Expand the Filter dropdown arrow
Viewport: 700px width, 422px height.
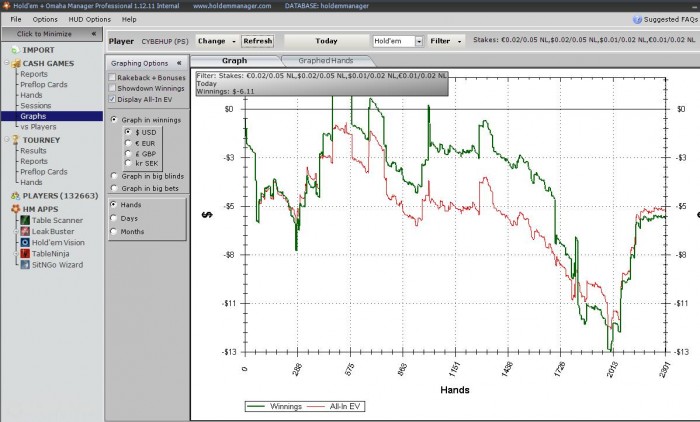pos(459,41)
